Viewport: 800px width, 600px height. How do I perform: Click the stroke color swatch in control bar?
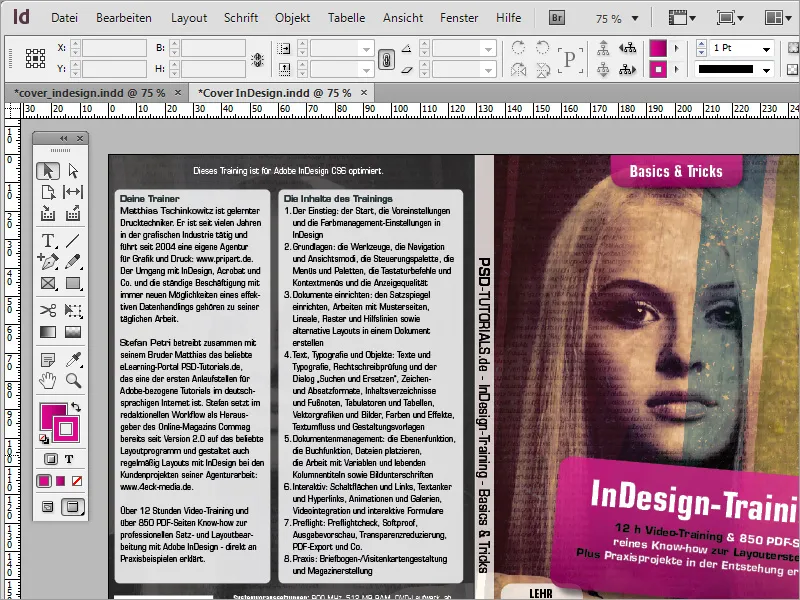(658, 69)
